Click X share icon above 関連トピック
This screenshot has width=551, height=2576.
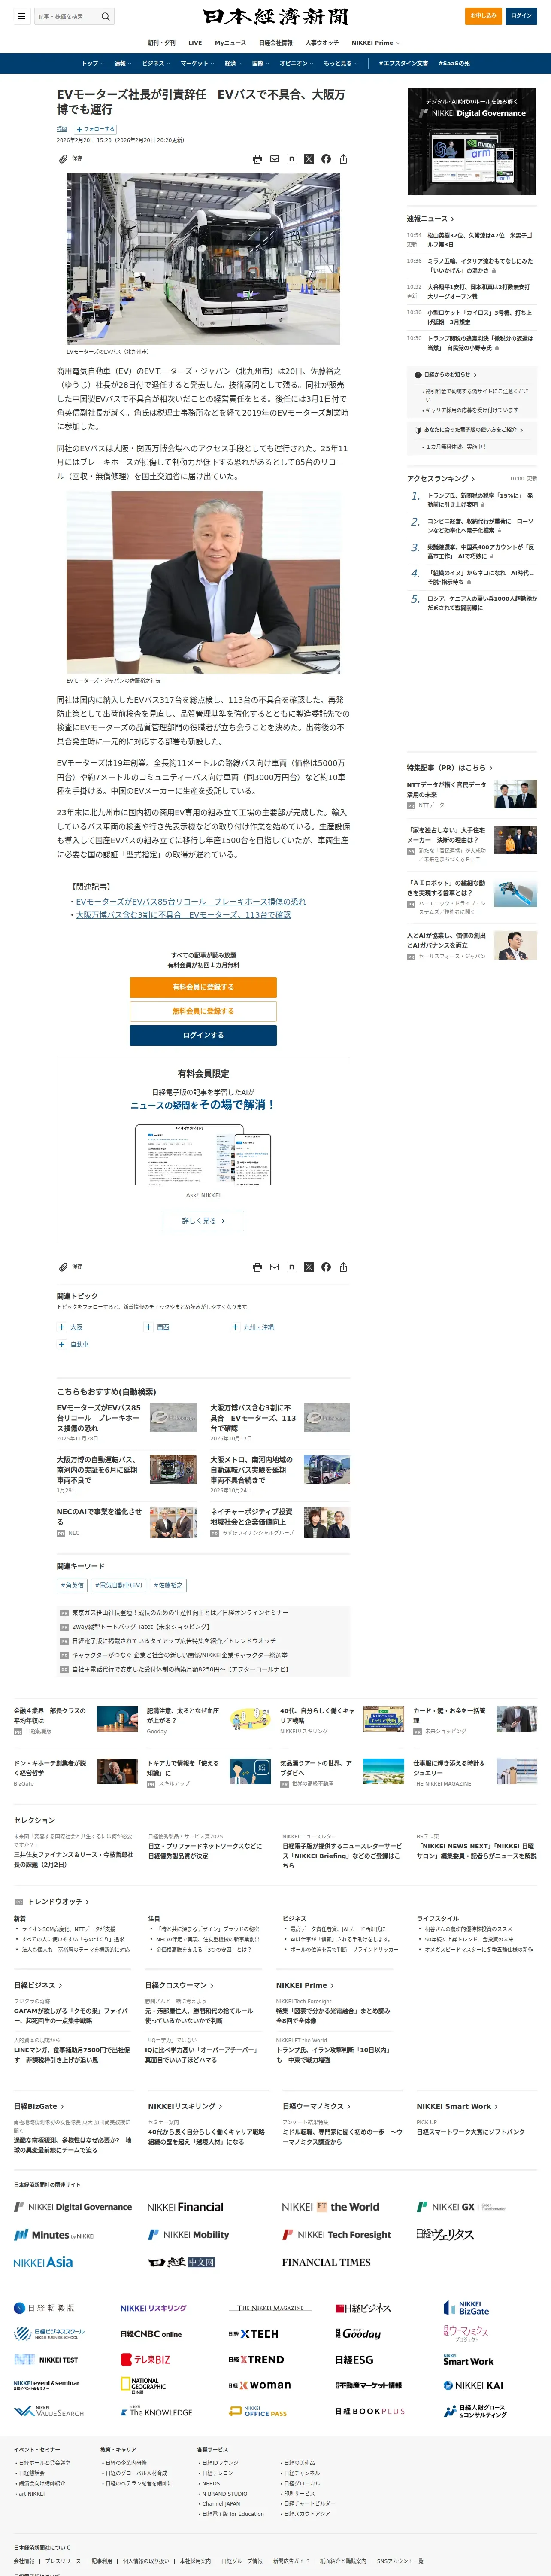click(x=308, y=1267)
